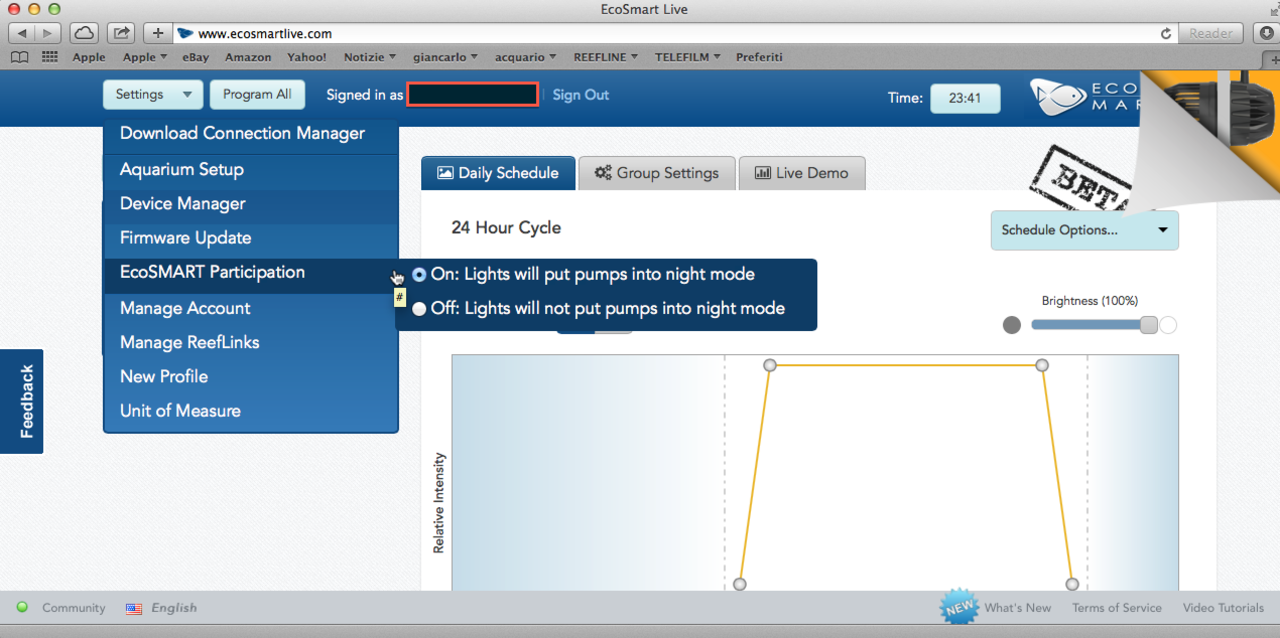Image resolution: width=1280 pixels, height=638 pixels.
Task: Click the English language link
Action: [174, 608]
